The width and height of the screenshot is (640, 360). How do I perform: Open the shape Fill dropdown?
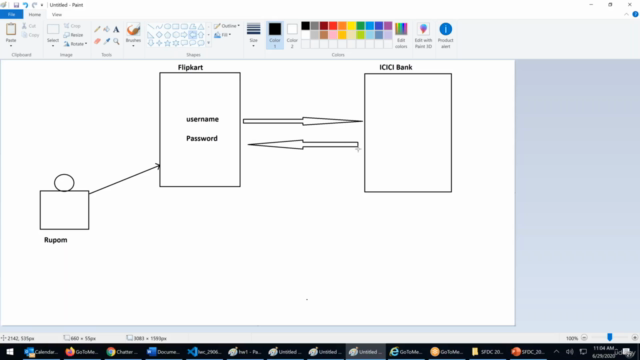click(x=223, y=35)
